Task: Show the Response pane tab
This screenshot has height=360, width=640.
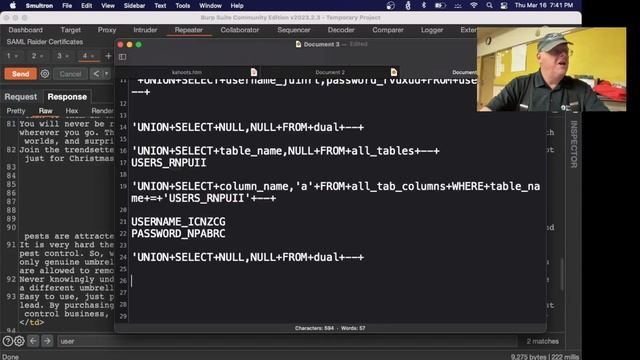Action: tap(67, 97)
